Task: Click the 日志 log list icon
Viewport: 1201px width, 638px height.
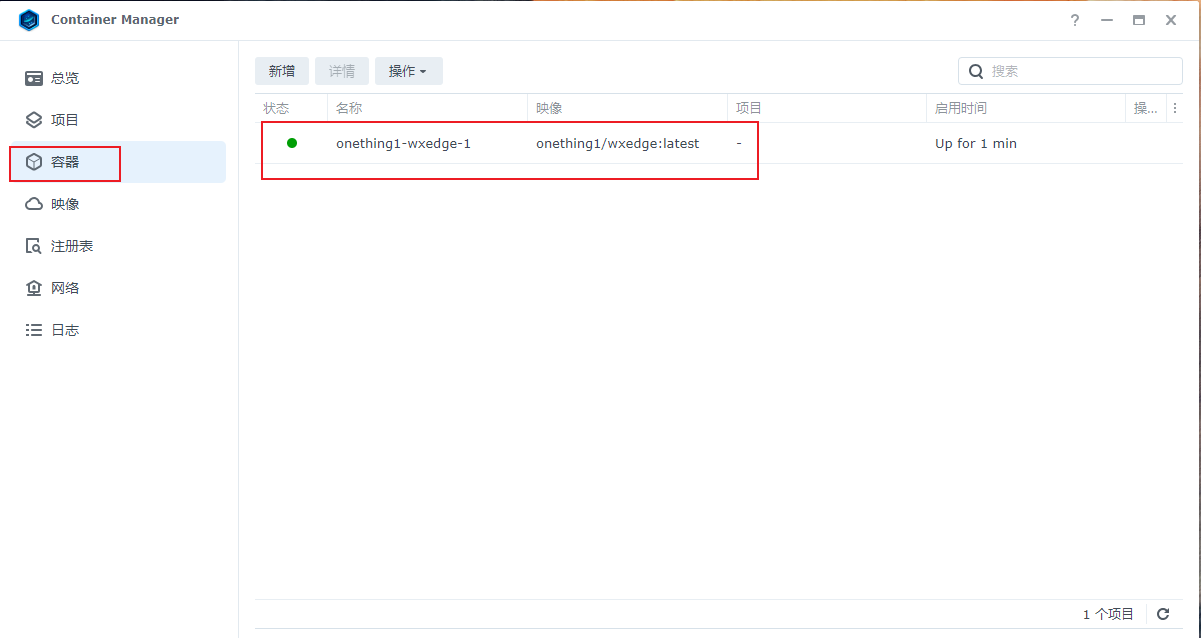Action: point(34,330)
